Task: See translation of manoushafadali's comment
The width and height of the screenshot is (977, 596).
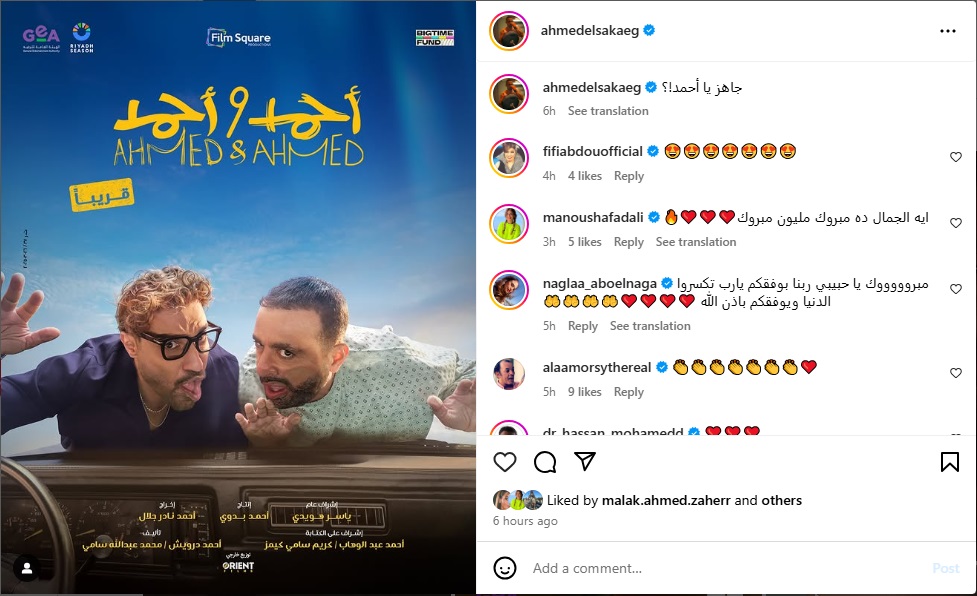Action: coord(695,242)
